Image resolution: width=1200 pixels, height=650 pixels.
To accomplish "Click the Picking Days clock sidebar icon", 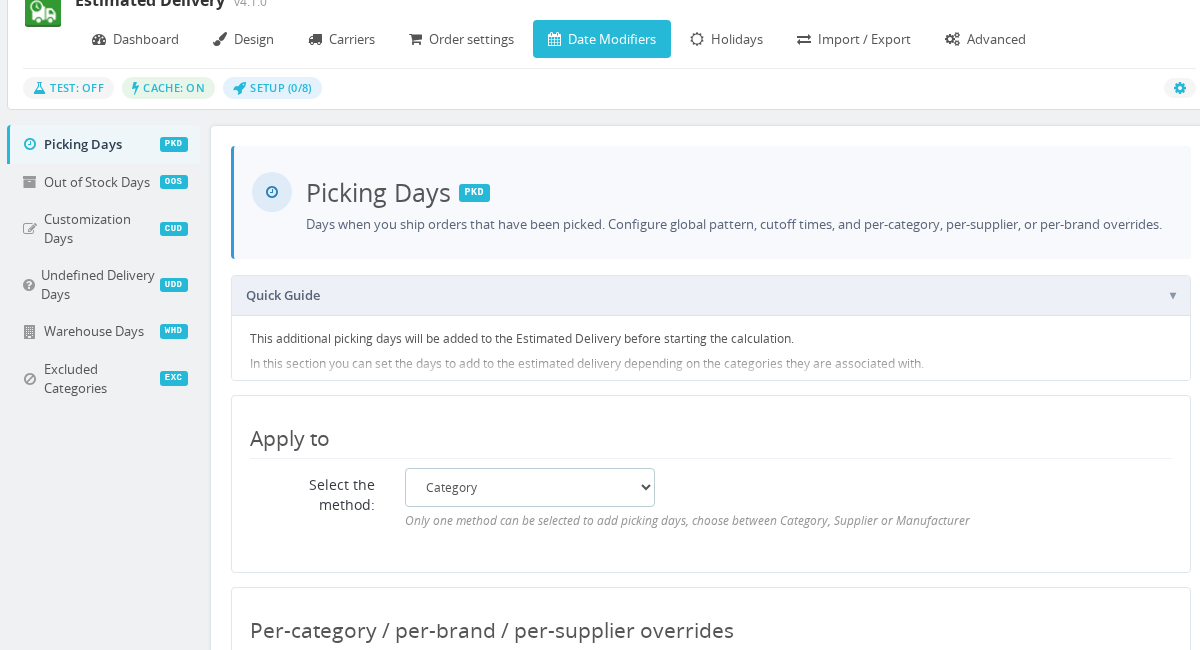I will [x=30, y=144].
